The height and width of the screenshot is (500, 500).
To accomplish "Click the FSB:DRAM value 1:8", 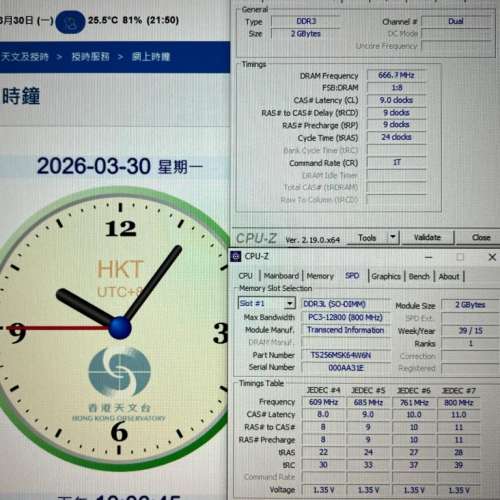I will (x=396, y=88).
